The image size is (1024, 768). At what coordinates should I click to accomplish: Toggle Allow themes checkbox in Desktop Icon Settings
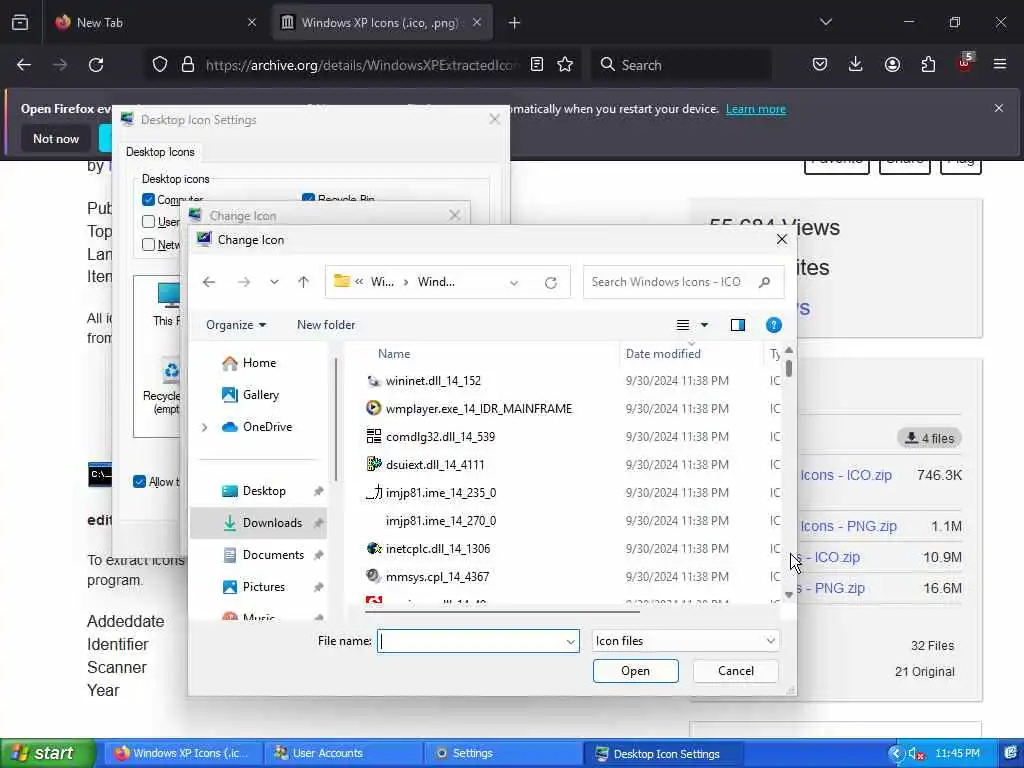tap(139, 482)
